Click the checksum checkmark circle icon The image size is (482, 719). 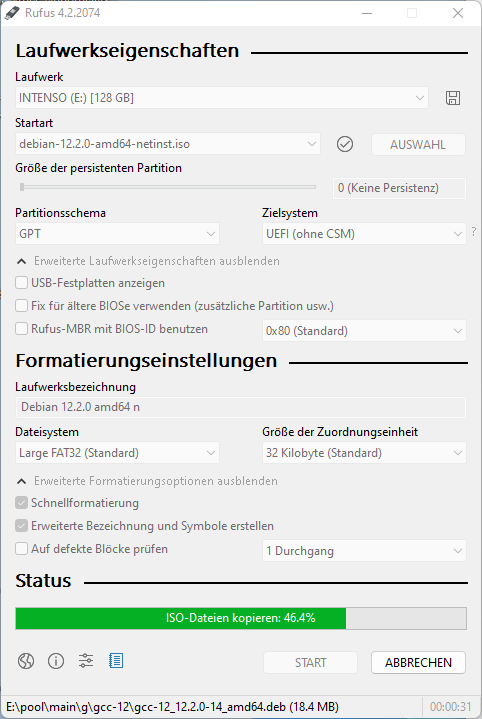coord(345,144)
